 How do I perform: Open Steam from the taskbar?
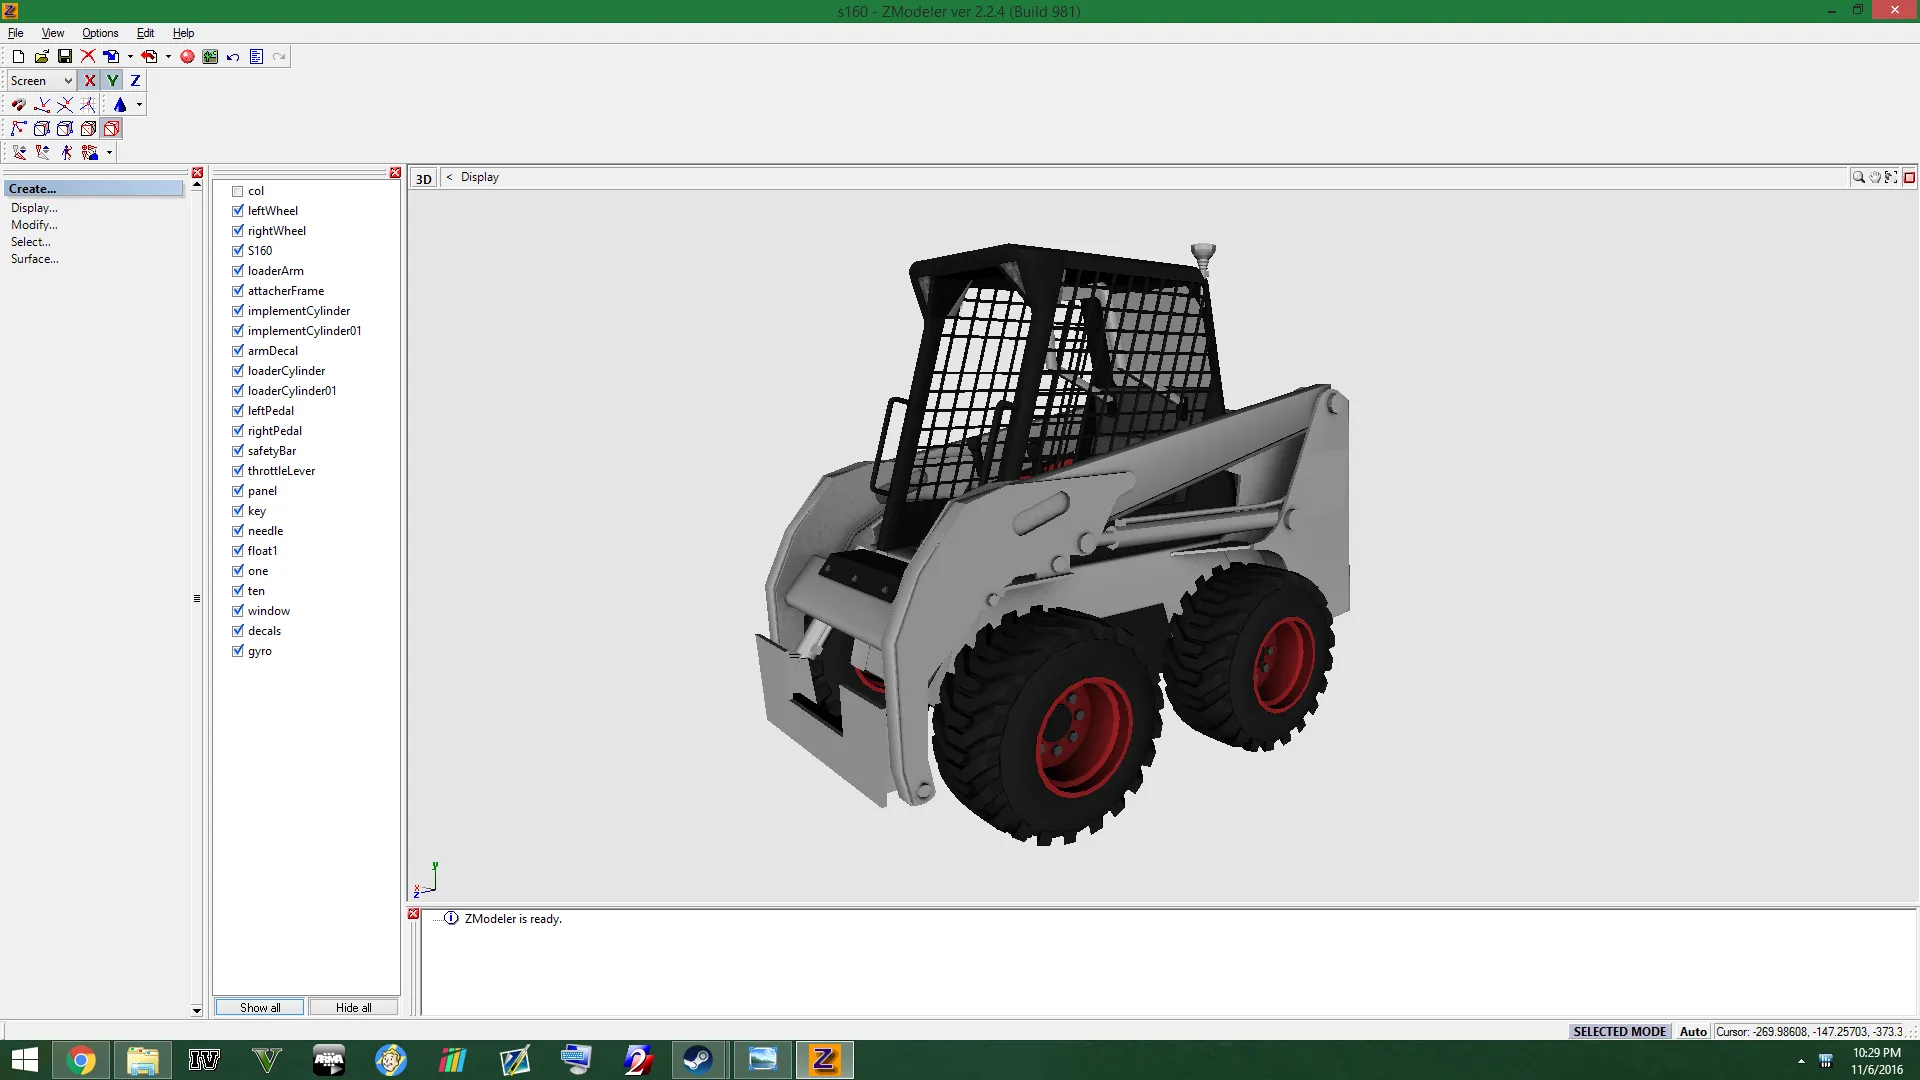pos(698,1059)
